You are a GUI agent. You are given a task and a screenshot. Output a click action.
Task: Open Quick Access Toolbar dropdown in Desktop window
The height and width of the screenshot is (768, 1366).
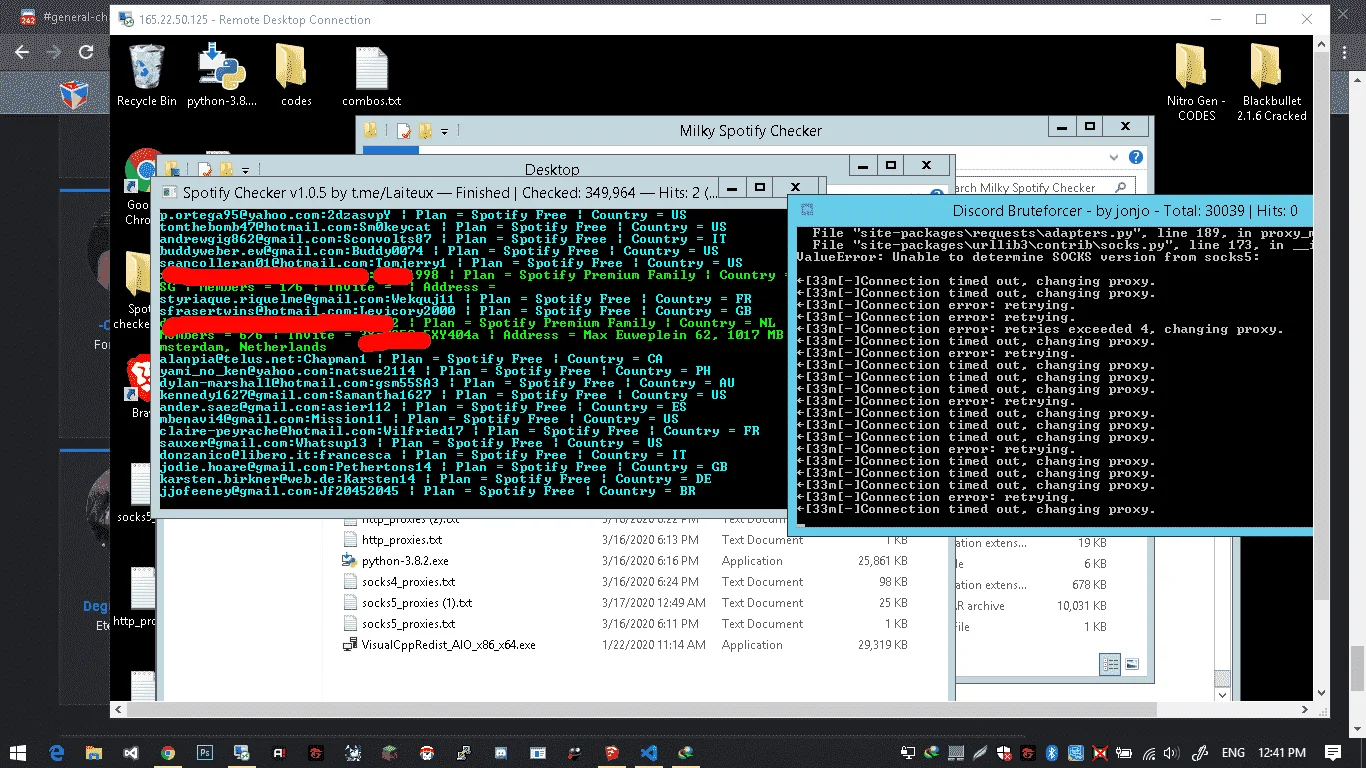246,171
